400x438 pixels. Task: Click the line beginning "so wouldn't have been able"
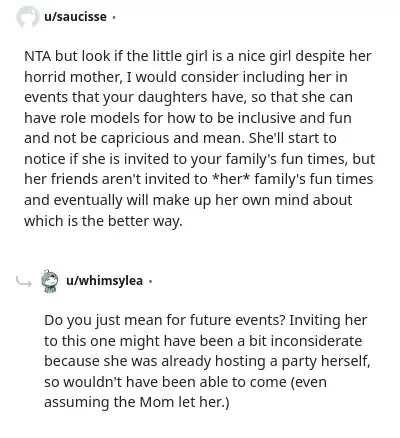pyautogui.click(x=185, y=382)
